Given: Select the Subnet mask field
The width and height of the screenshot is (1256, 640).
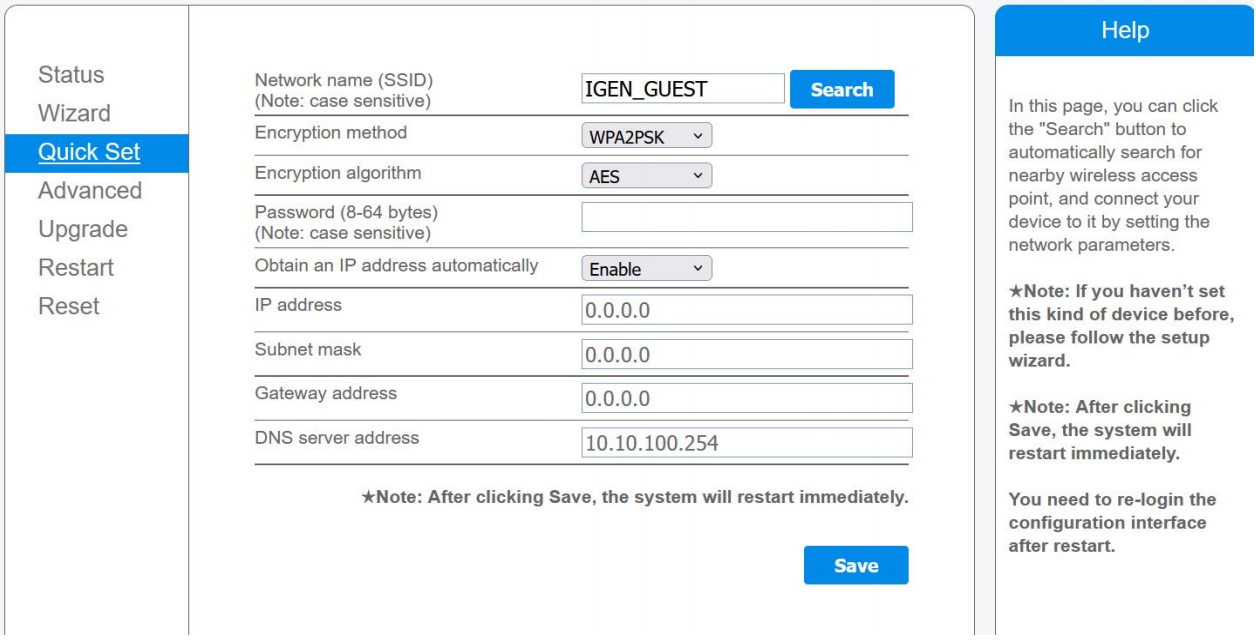Looking at the screenshot, I should [746, 354].
